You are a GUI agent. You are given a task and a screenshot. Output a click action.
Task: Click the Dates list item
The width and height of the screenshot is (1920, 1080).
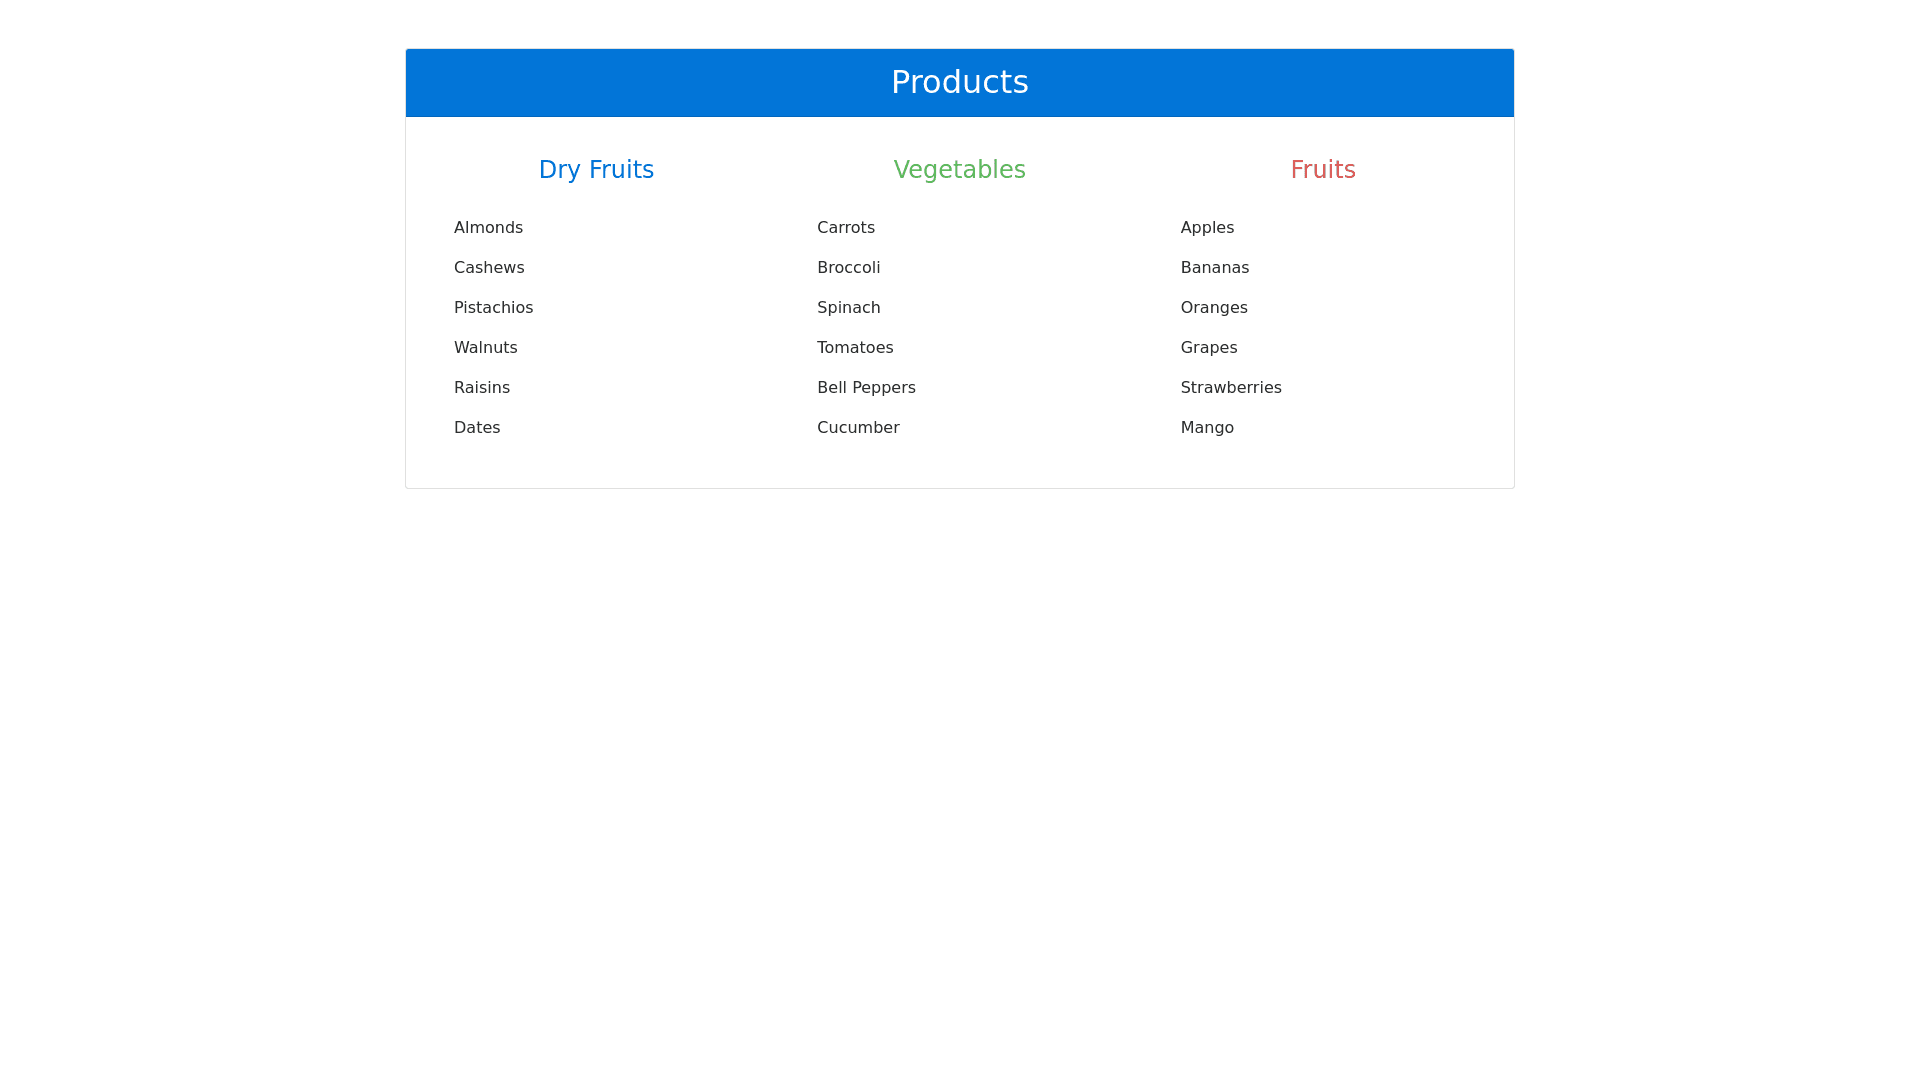coord(477,428)
